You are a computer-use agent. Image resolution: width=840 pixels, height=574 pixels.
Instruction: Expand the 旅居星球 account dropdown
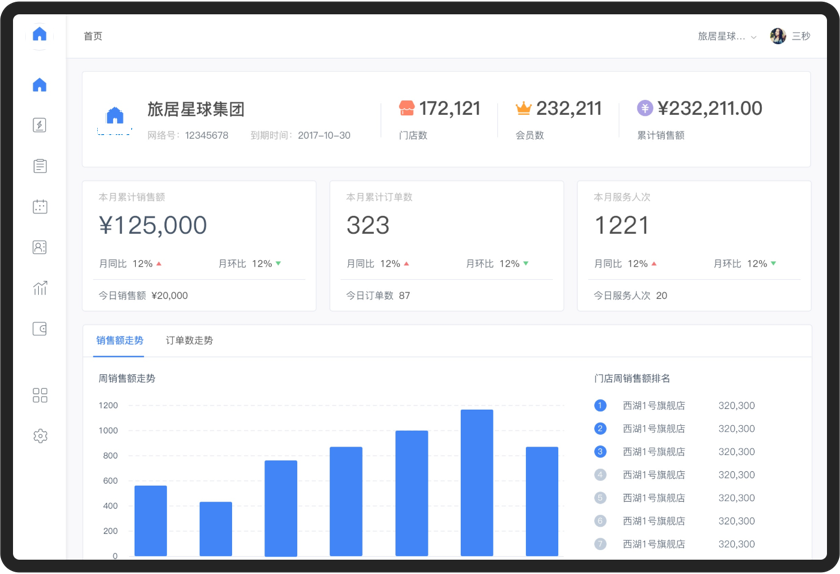pos(726,36)
